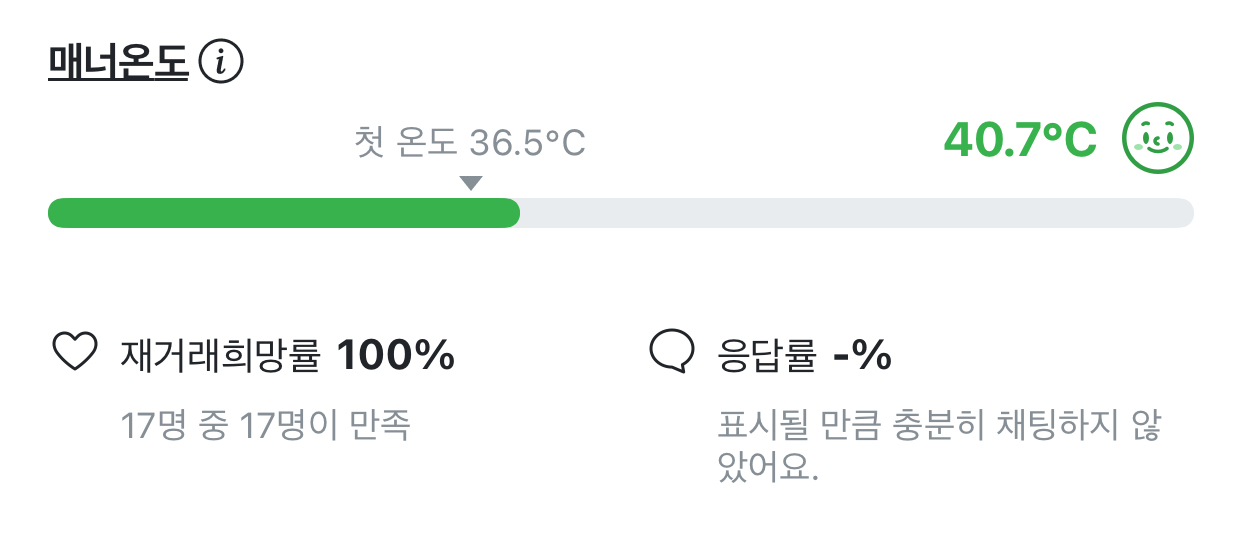Click the 36.5°C number in 첫 온도 label
Screen dimensions: 1242x552
527,143
